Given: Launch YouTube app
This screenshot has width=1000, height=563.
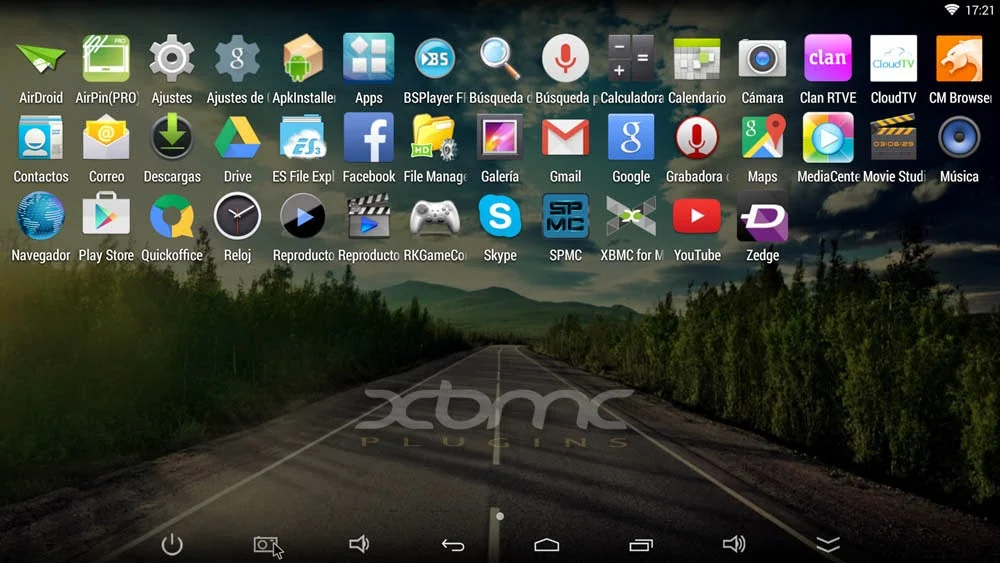Looking at the screenshot, I should pyautogui.click(x=696, y=216).
